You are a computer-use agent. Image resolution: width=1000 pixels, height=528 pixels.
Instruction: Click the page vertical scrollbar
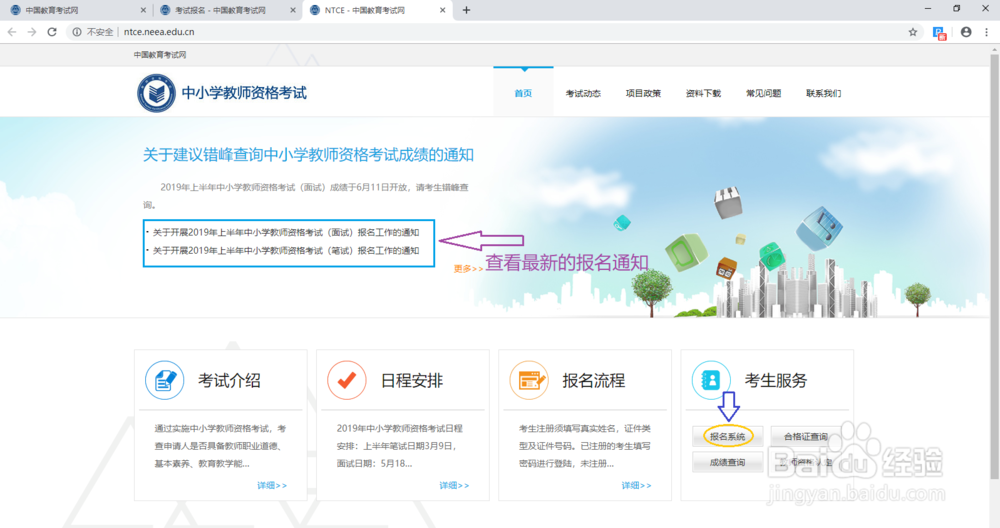click(994, 266)
